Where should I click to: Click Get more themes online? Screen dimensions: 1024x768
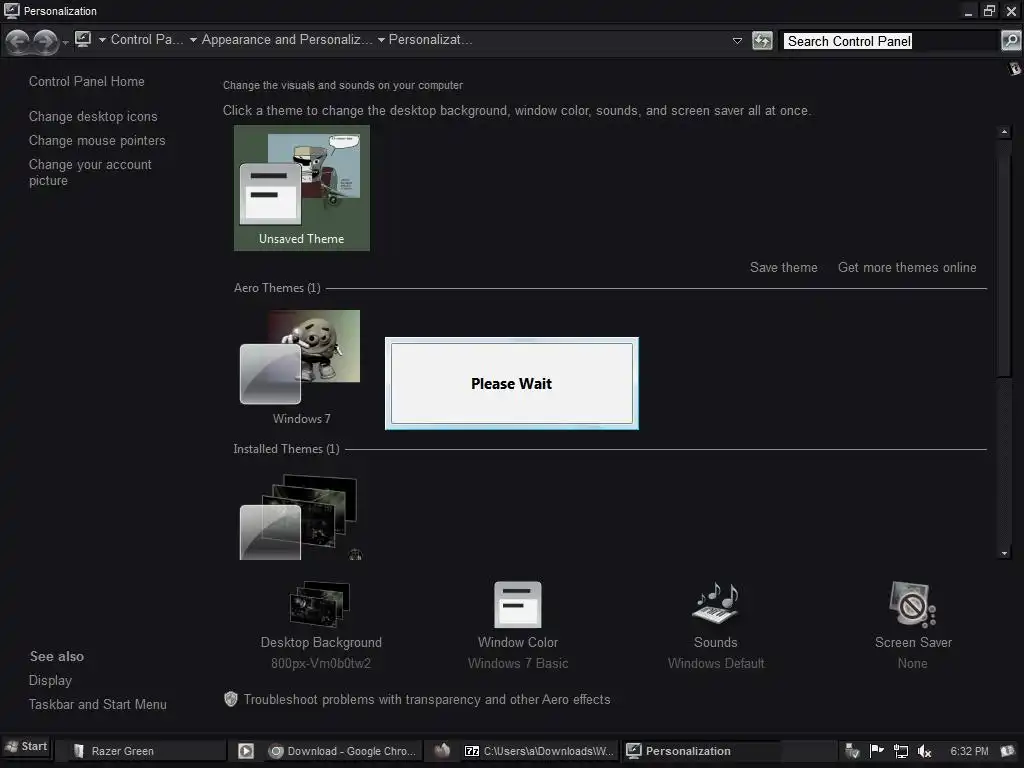[907, 268]
